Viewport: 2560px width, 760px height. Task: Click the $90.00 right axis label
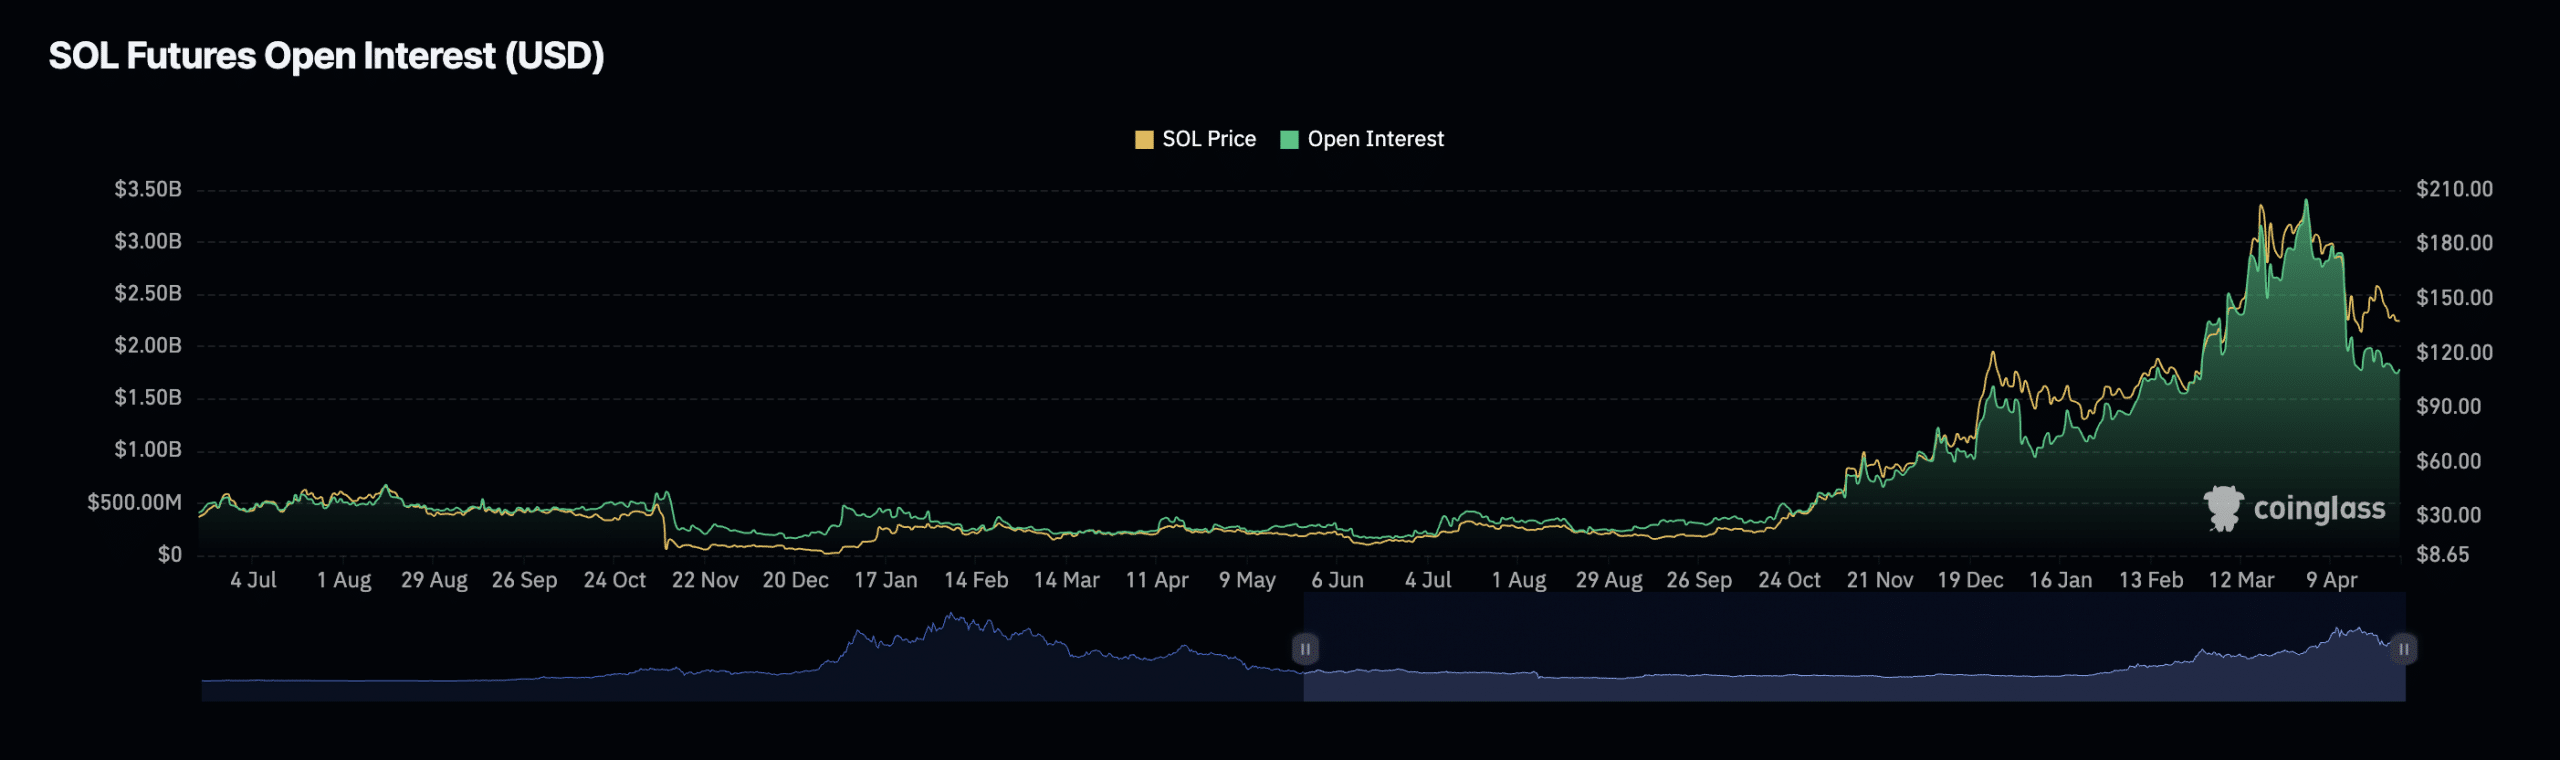(x=2448, y=406)
